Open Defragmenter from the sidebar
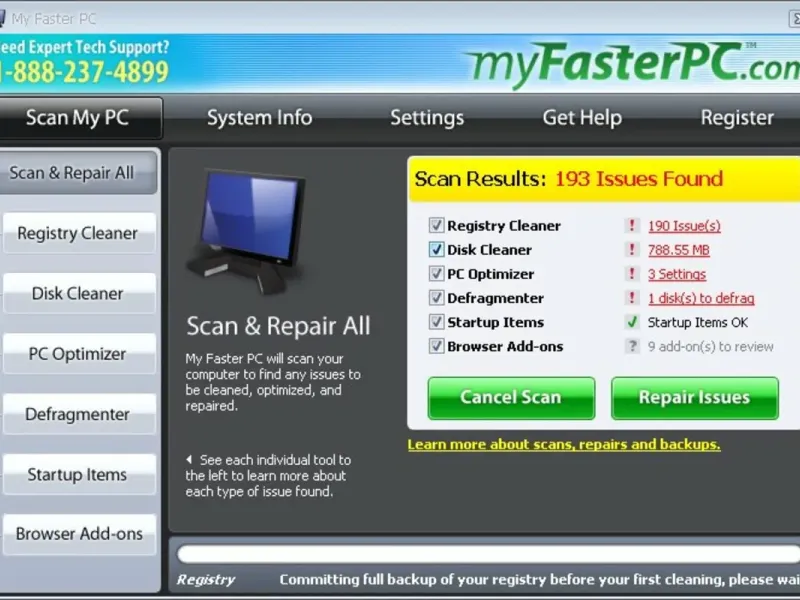 coord(79,414)
